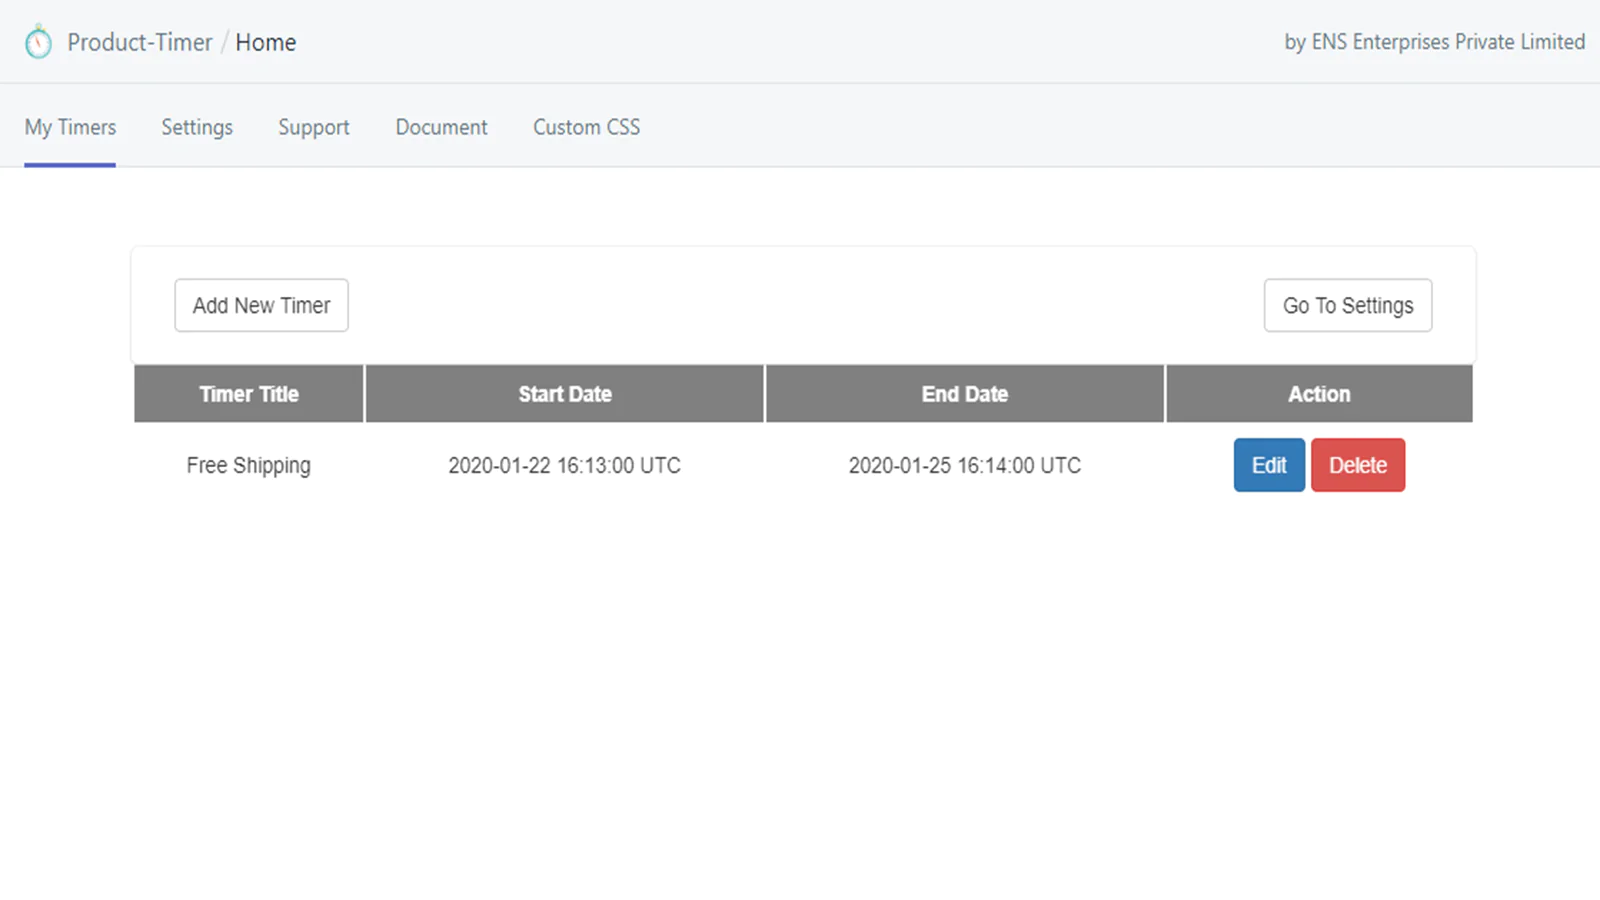Click the stopwatch Product-Timer logo icon

38,42
